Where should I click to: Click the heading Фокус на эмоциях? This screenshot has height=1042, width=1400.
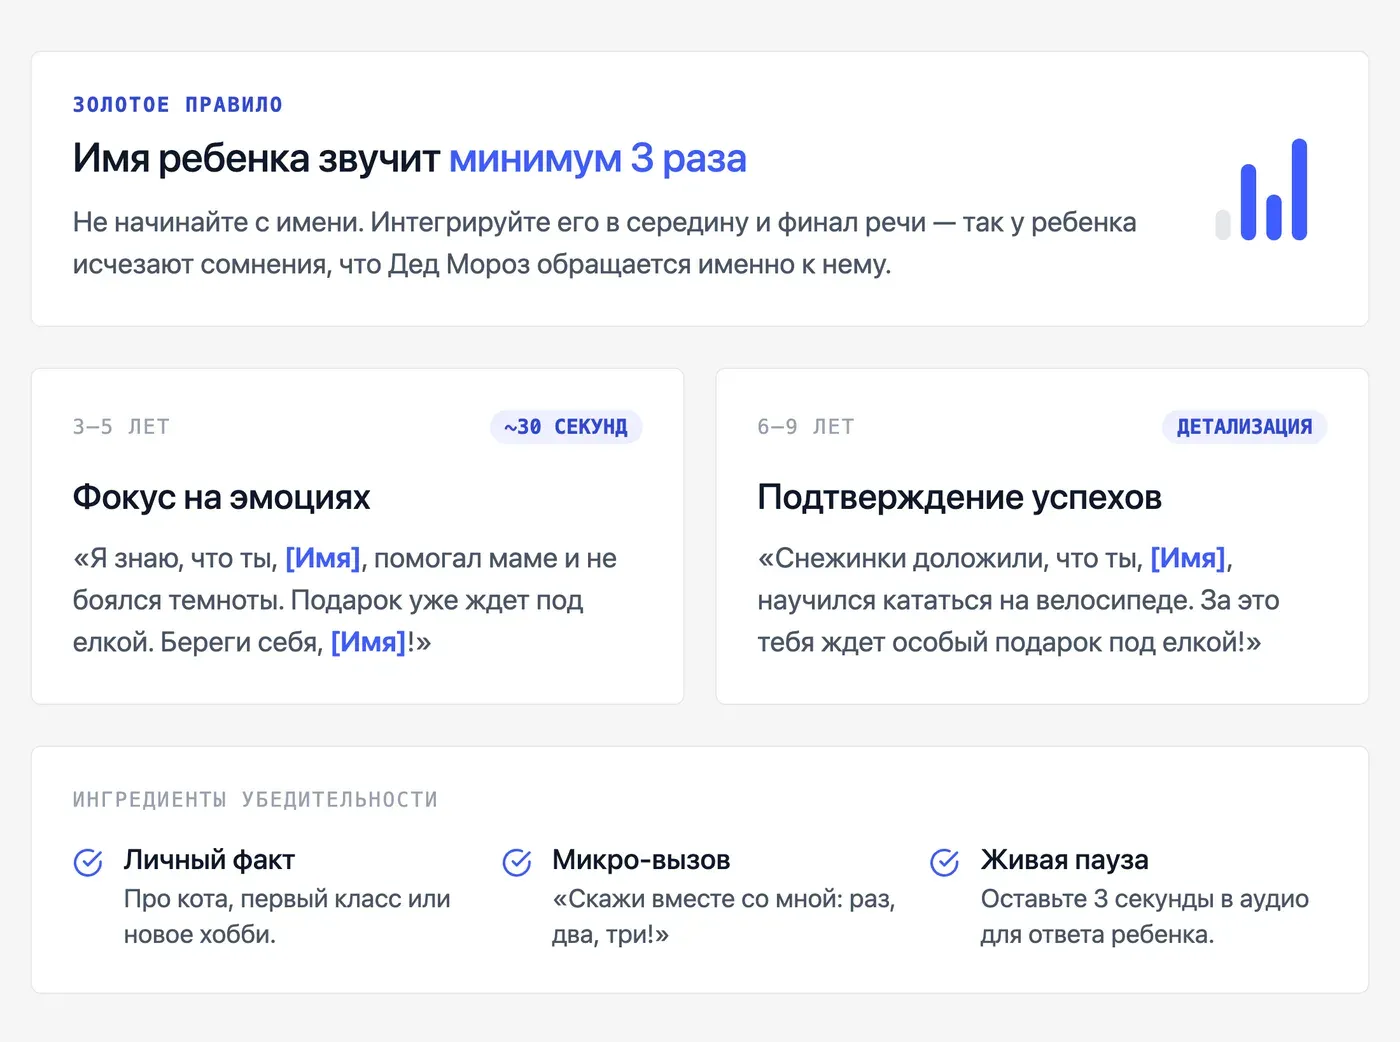pyautogui.click(x=222, y=497)
